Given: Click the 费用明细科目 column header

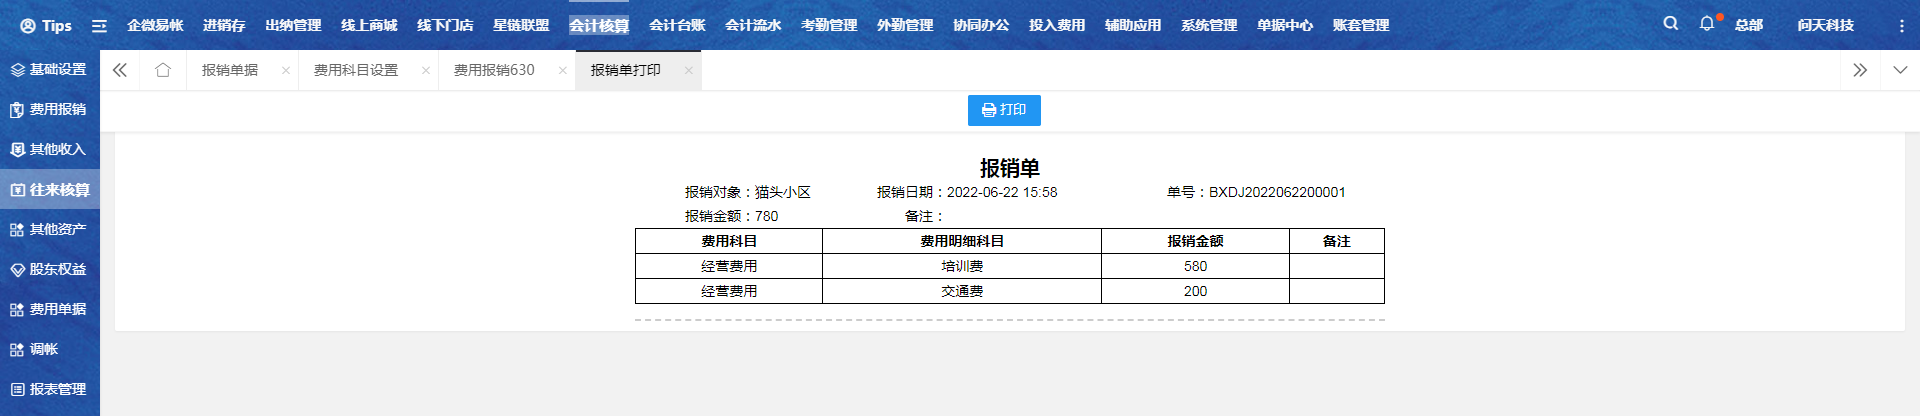Looking at the screenshot, I should coord(962,241).
